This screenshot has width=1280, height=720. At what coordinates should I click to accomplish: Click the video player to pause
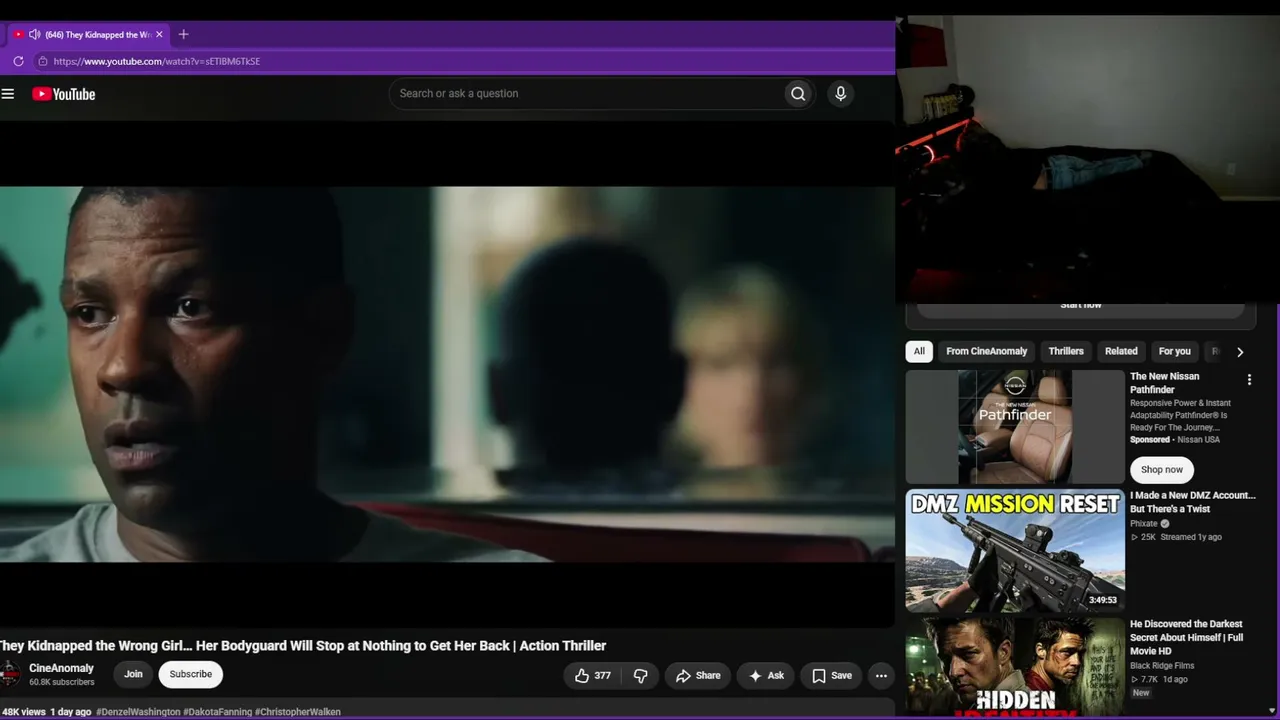coord(447,375)
